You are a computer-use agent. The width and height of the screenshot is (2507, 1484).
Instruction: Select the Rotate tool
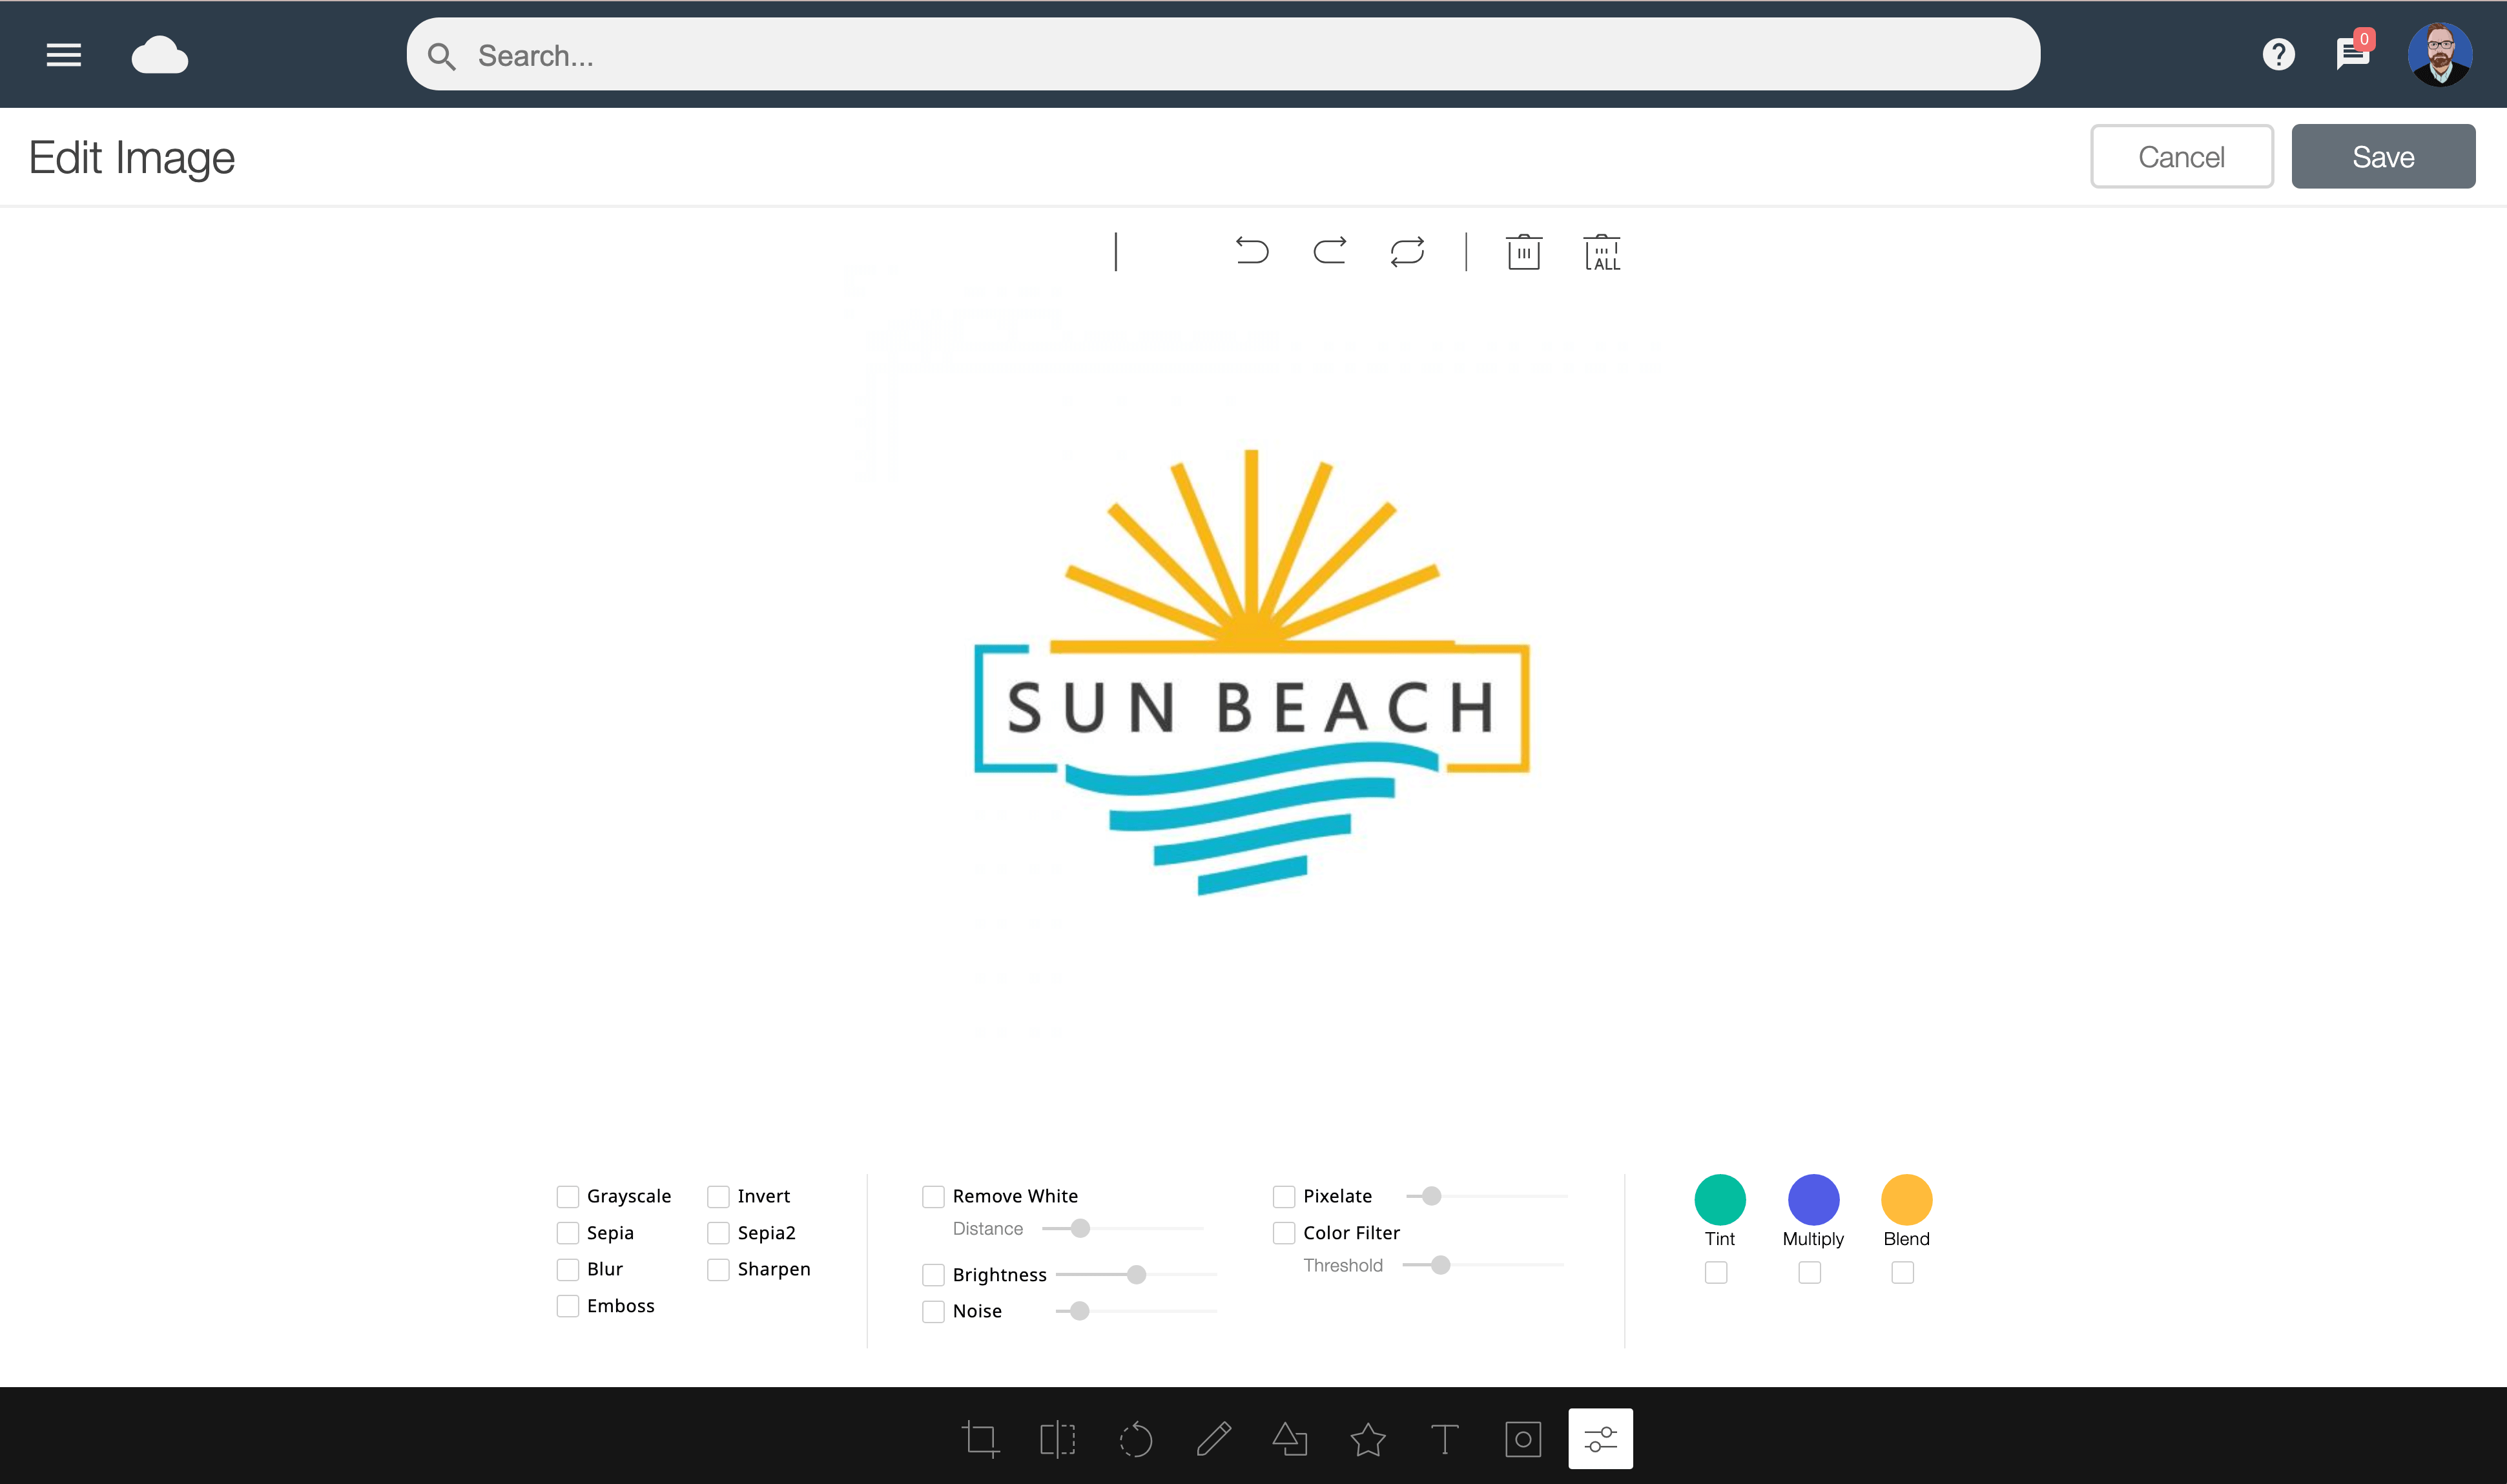point(1135,1439)
